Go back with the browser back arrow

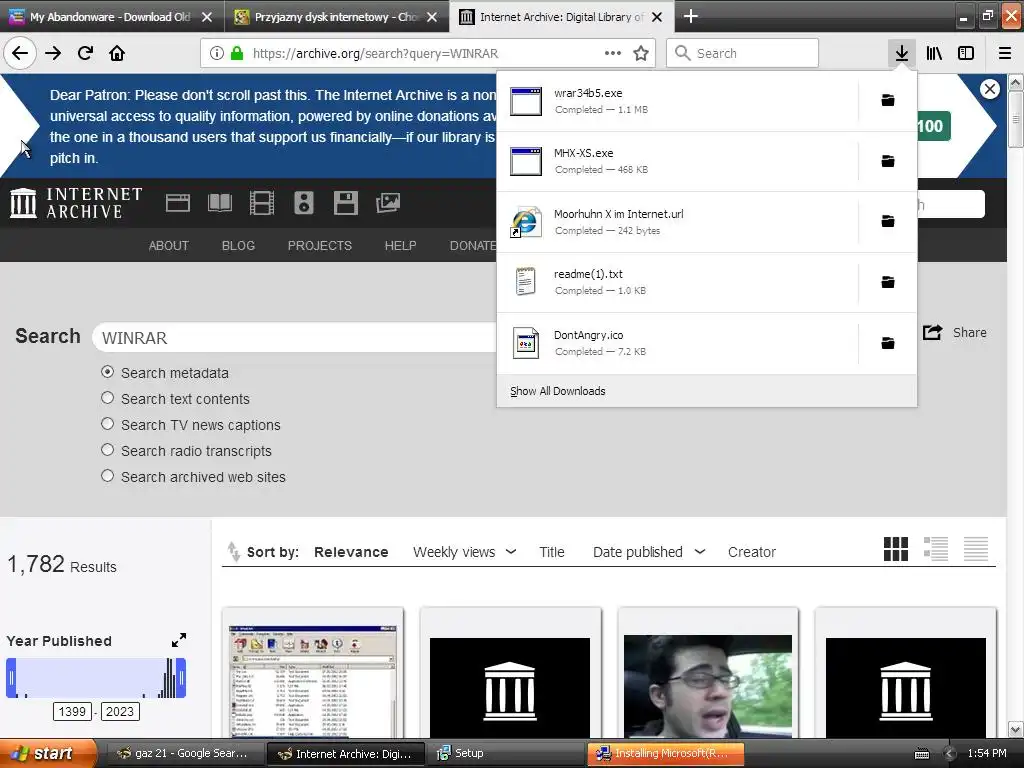20,53
